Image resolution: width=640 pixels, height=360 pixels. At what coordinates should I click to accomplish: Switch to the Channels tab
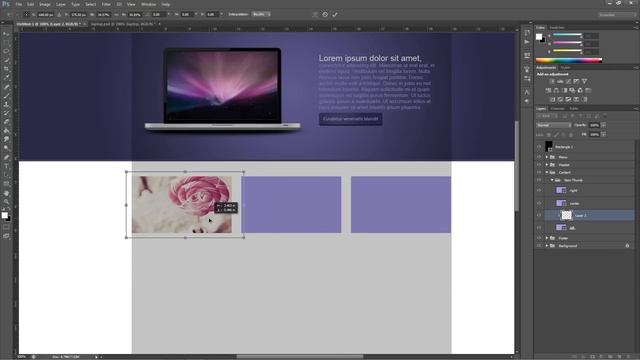557,109
